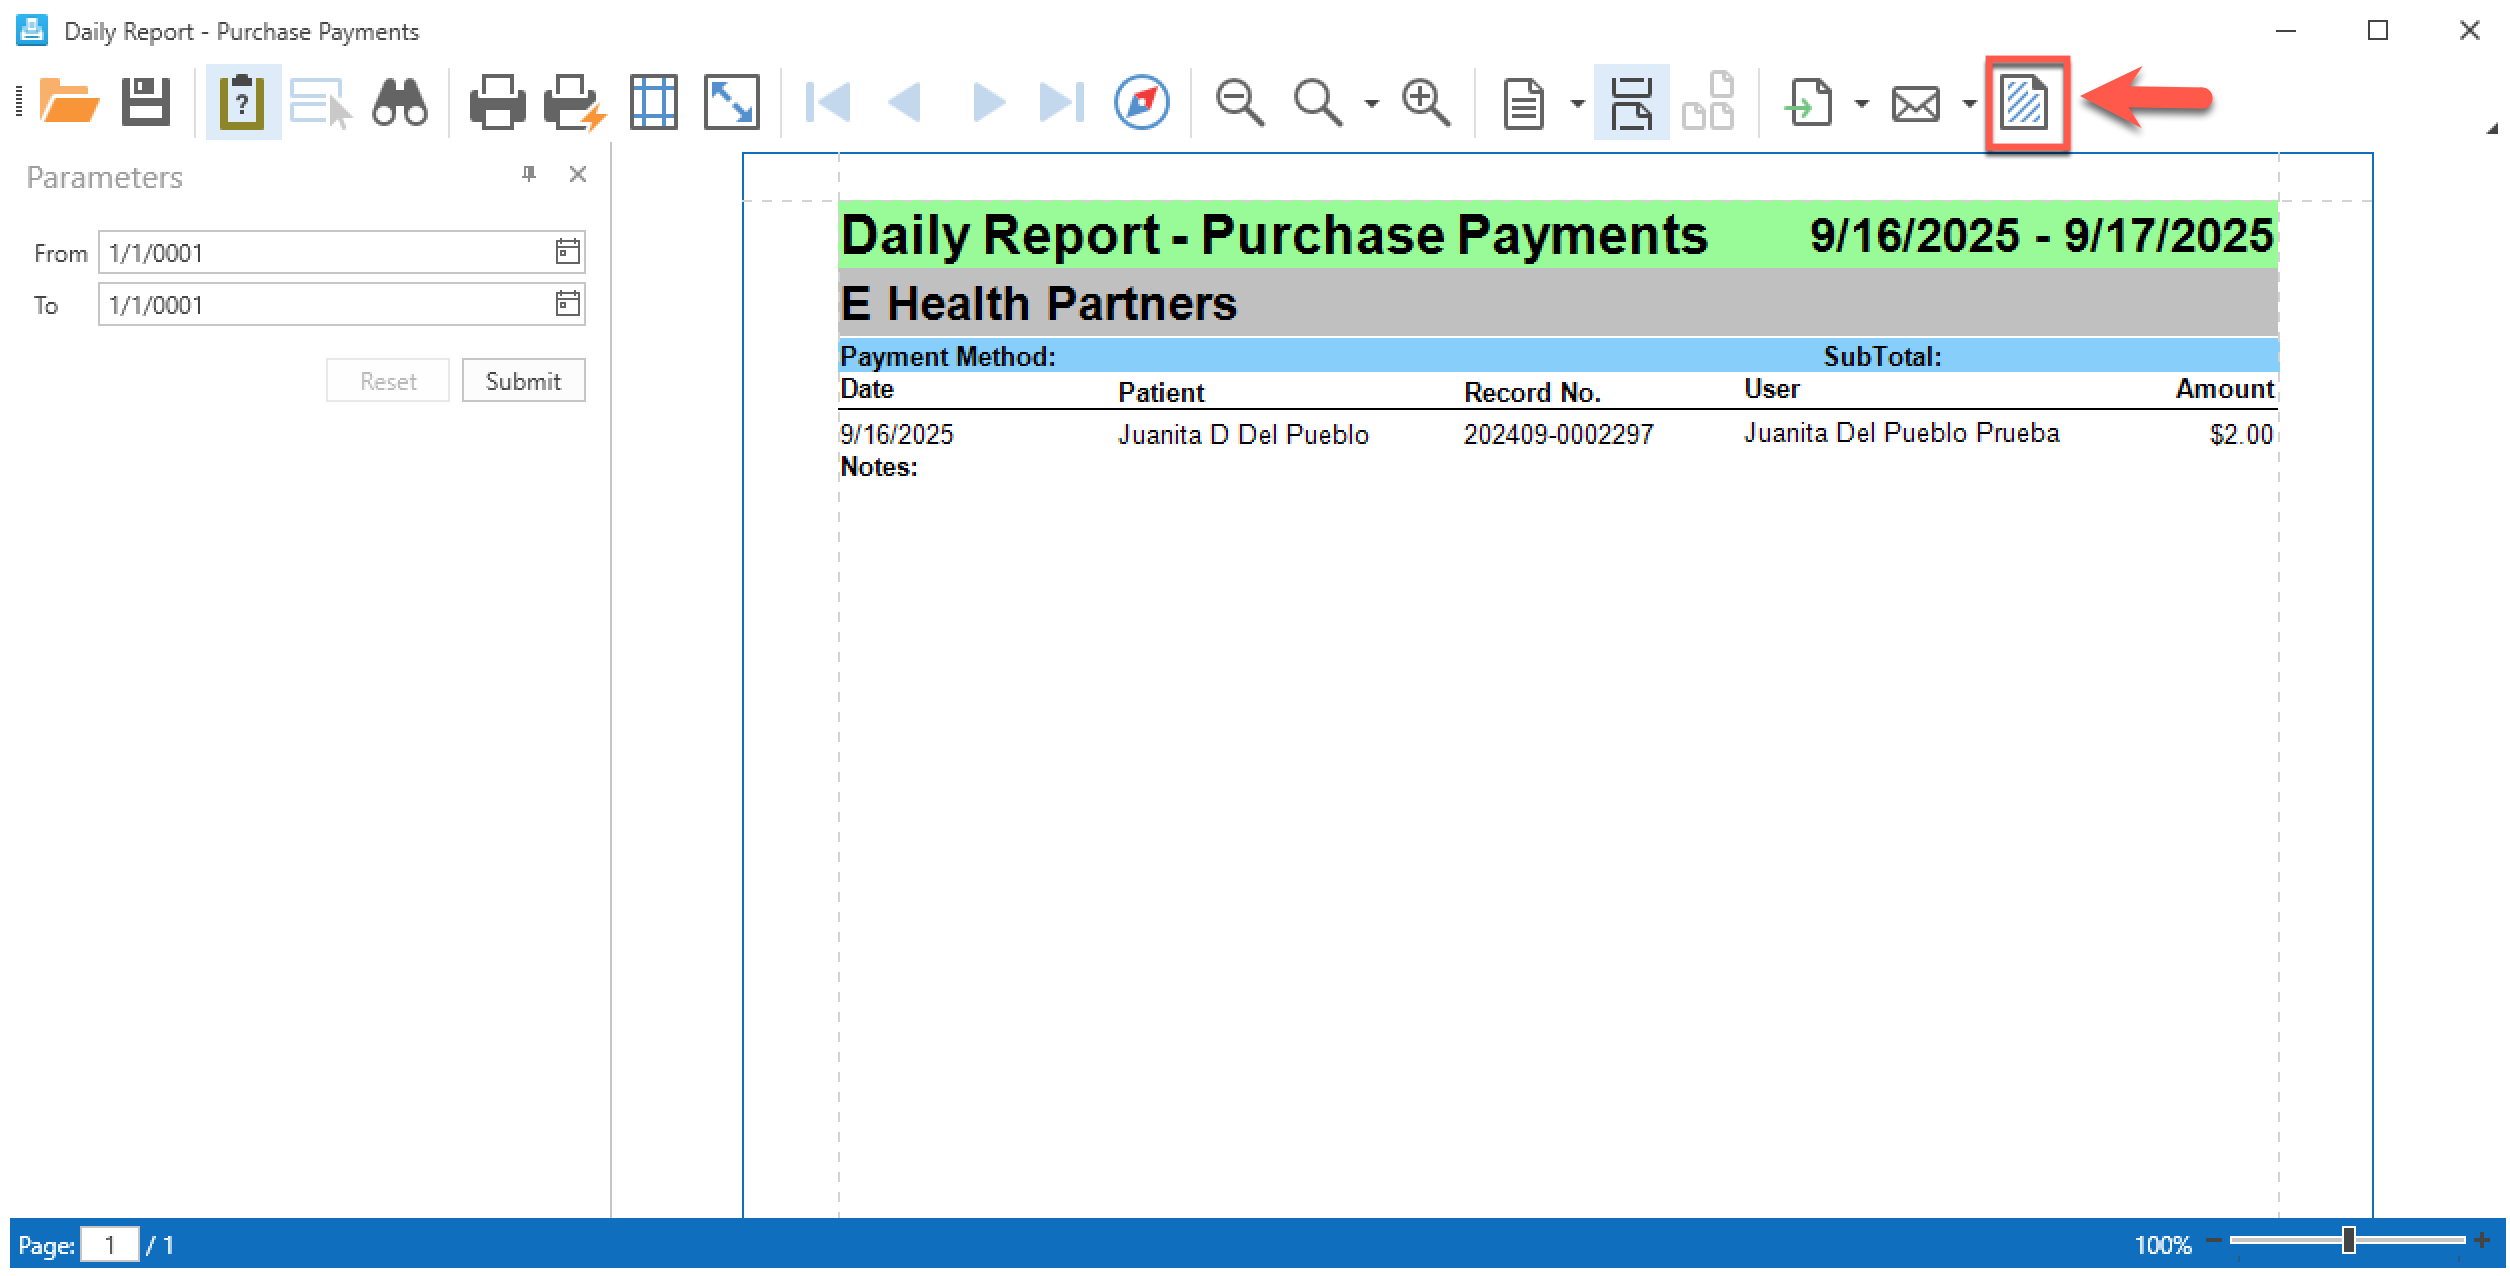Open the From date calendar picker

pyautogui.click(x=567, y=252)
